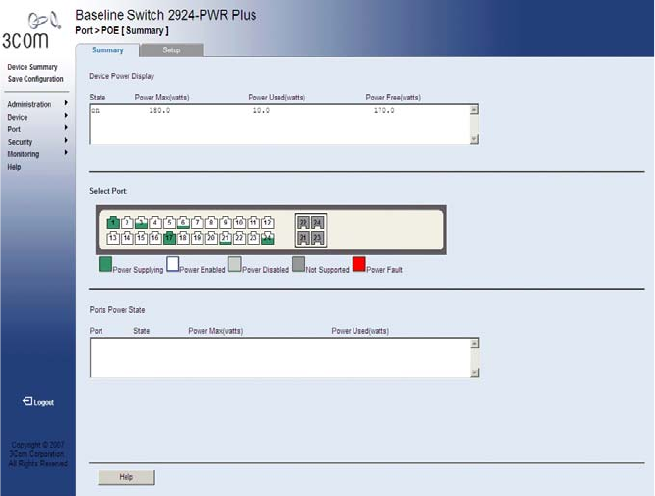Click inside the empty Ports Power State list
This screenshot has width=655, height=496.
tap(280, 358)
